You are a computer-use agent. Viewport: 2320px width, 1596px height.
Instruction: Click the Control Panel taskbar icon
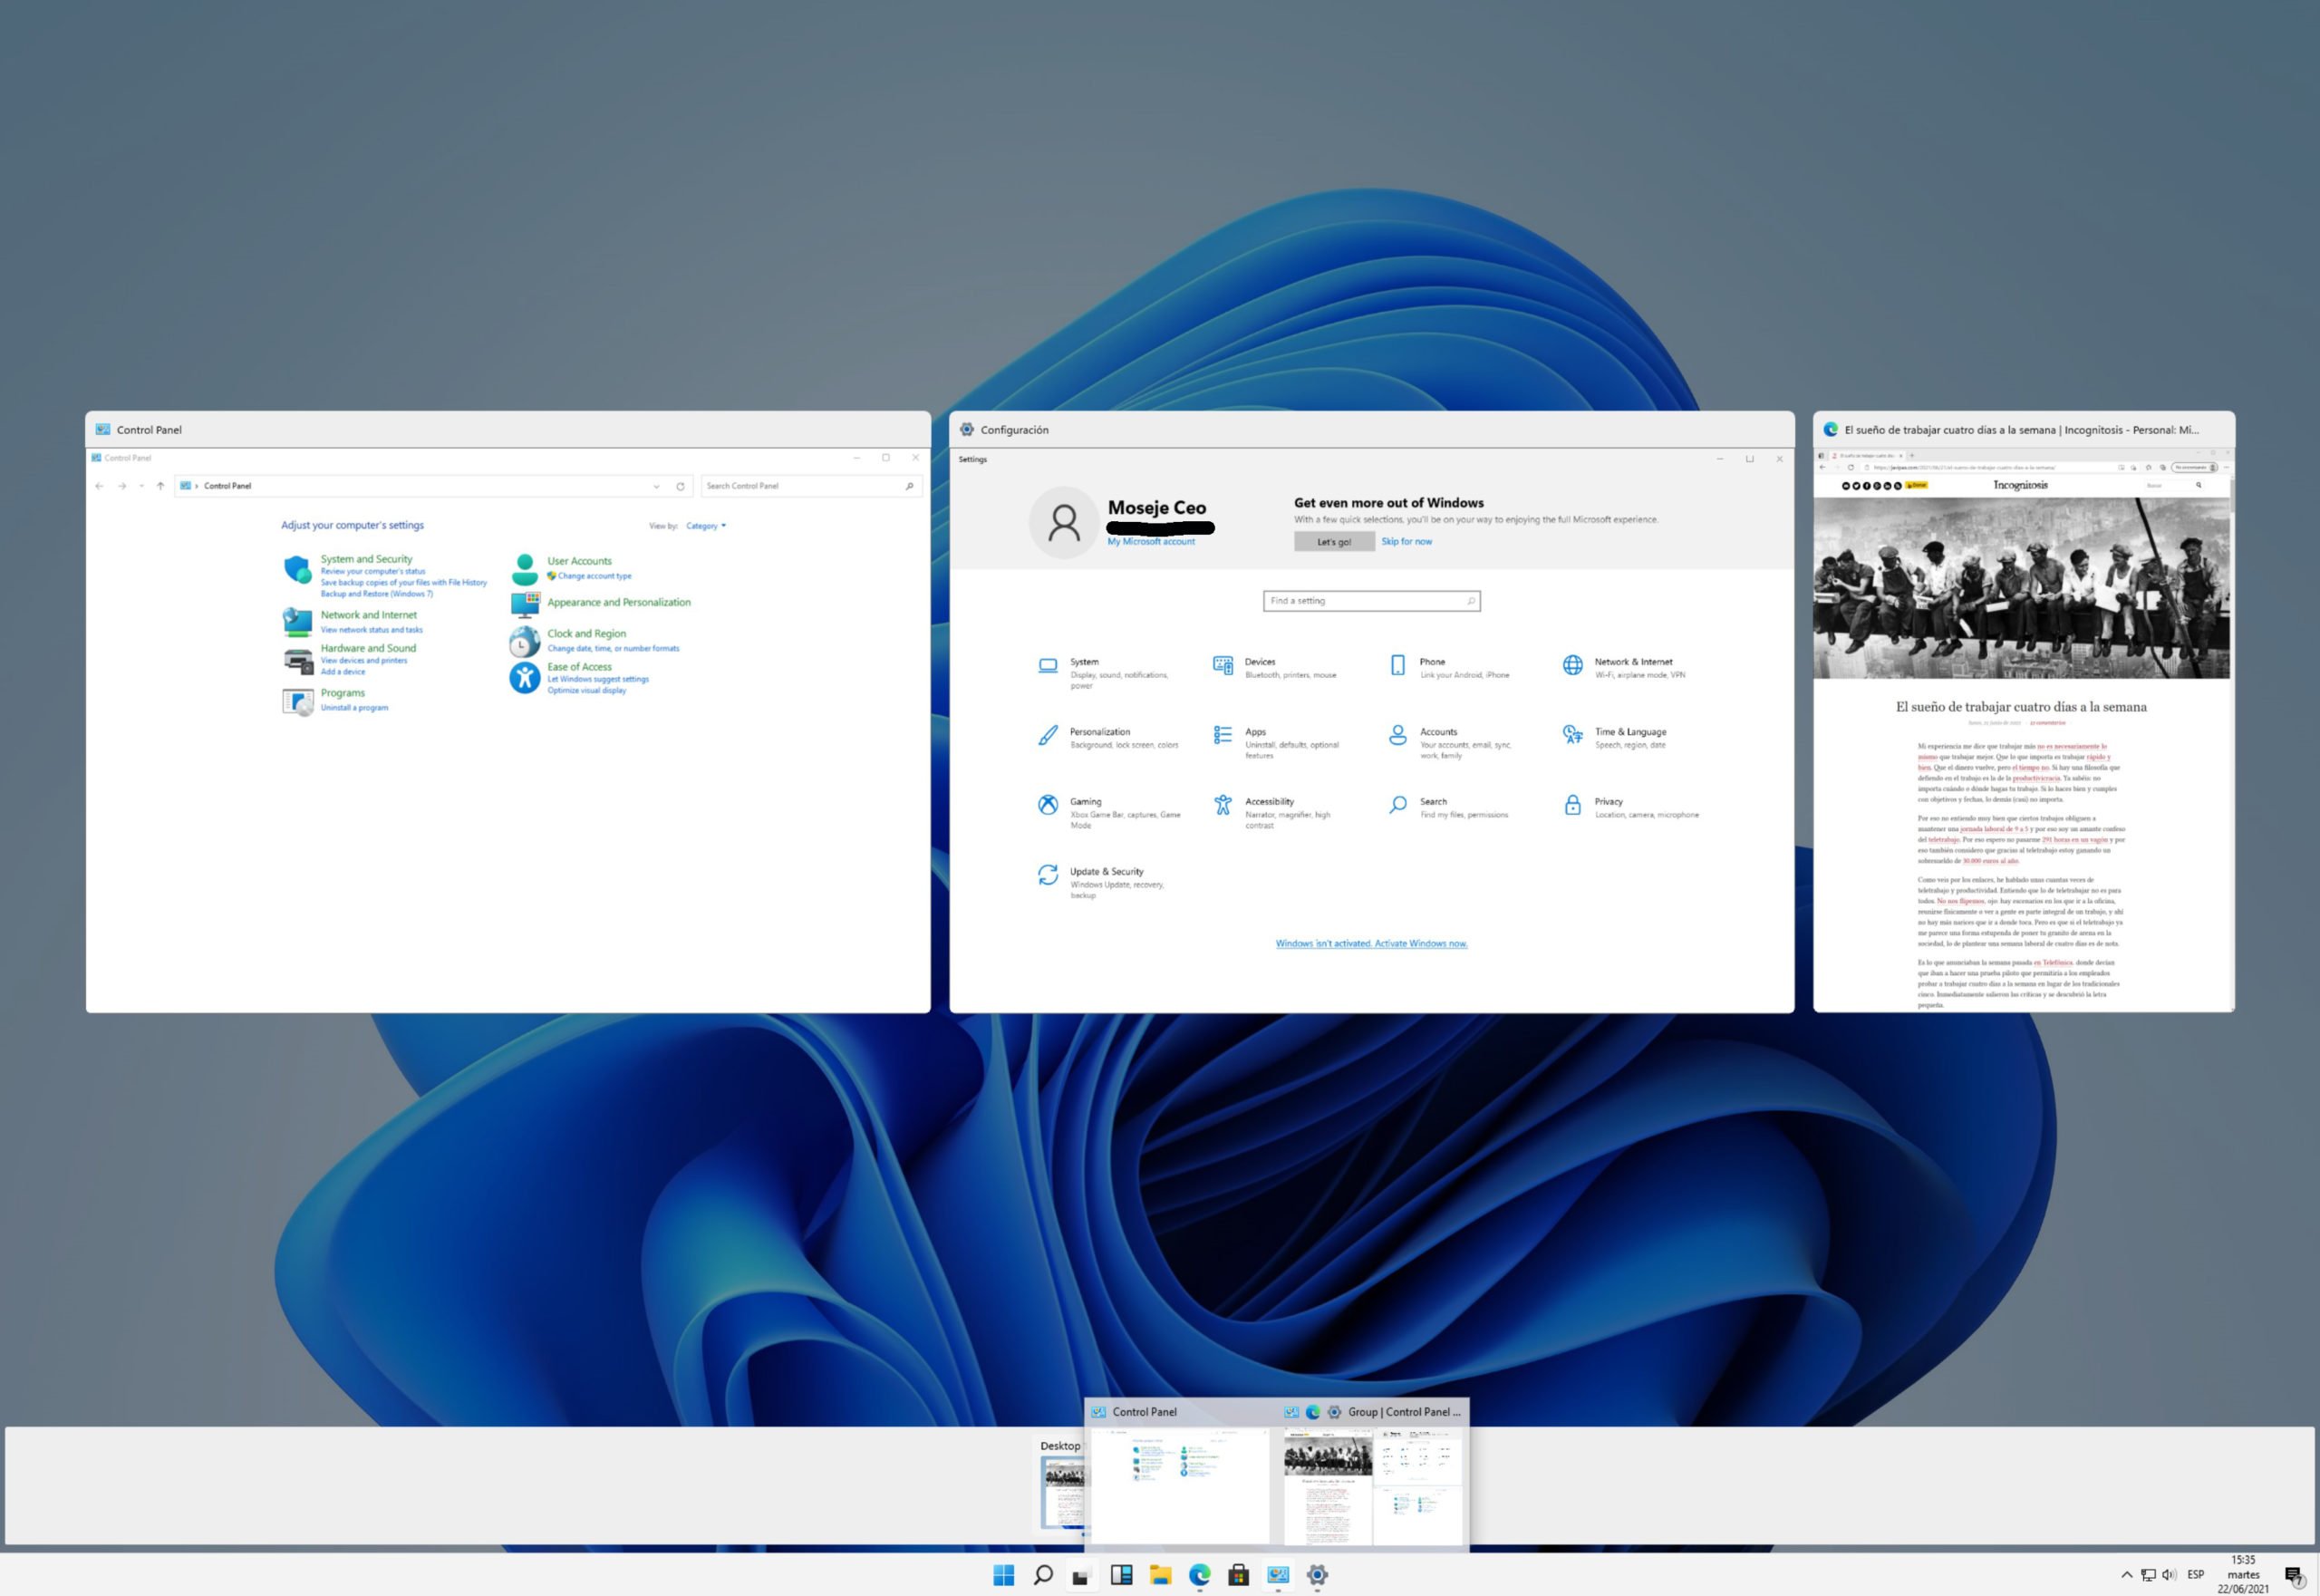click(x=1278, y=1575)
